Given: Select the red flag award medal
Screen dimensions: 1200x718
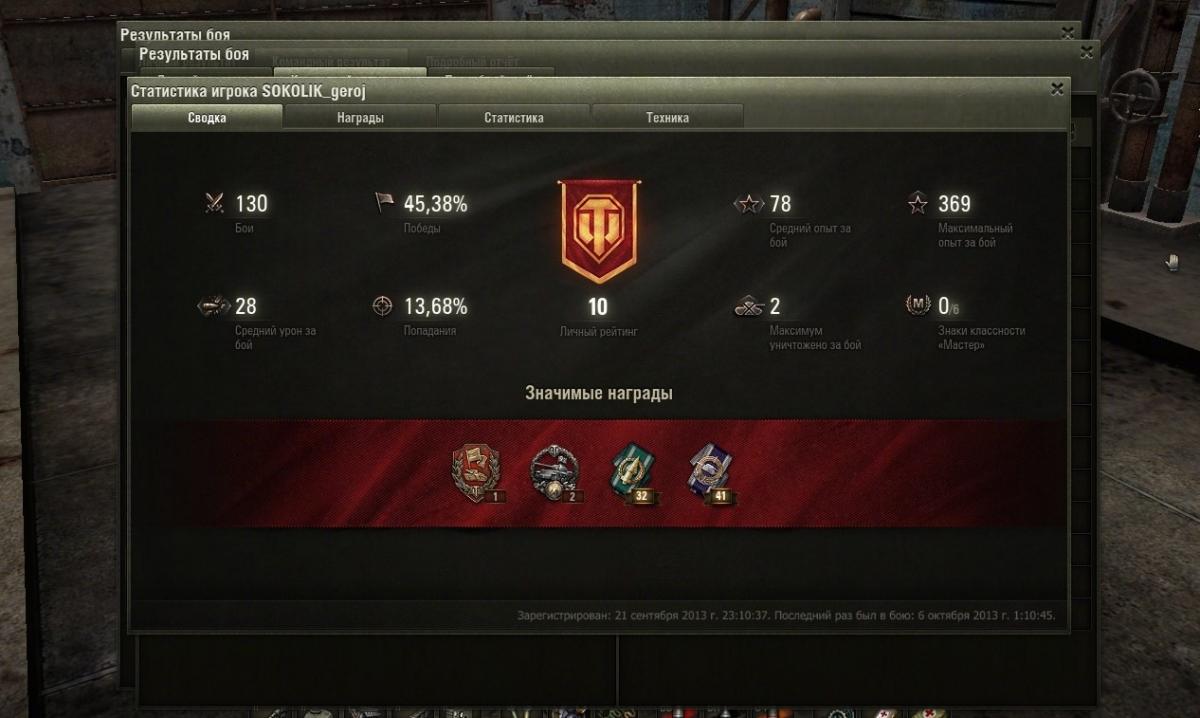Looking at the screenshot, I should tap(478, 472).
